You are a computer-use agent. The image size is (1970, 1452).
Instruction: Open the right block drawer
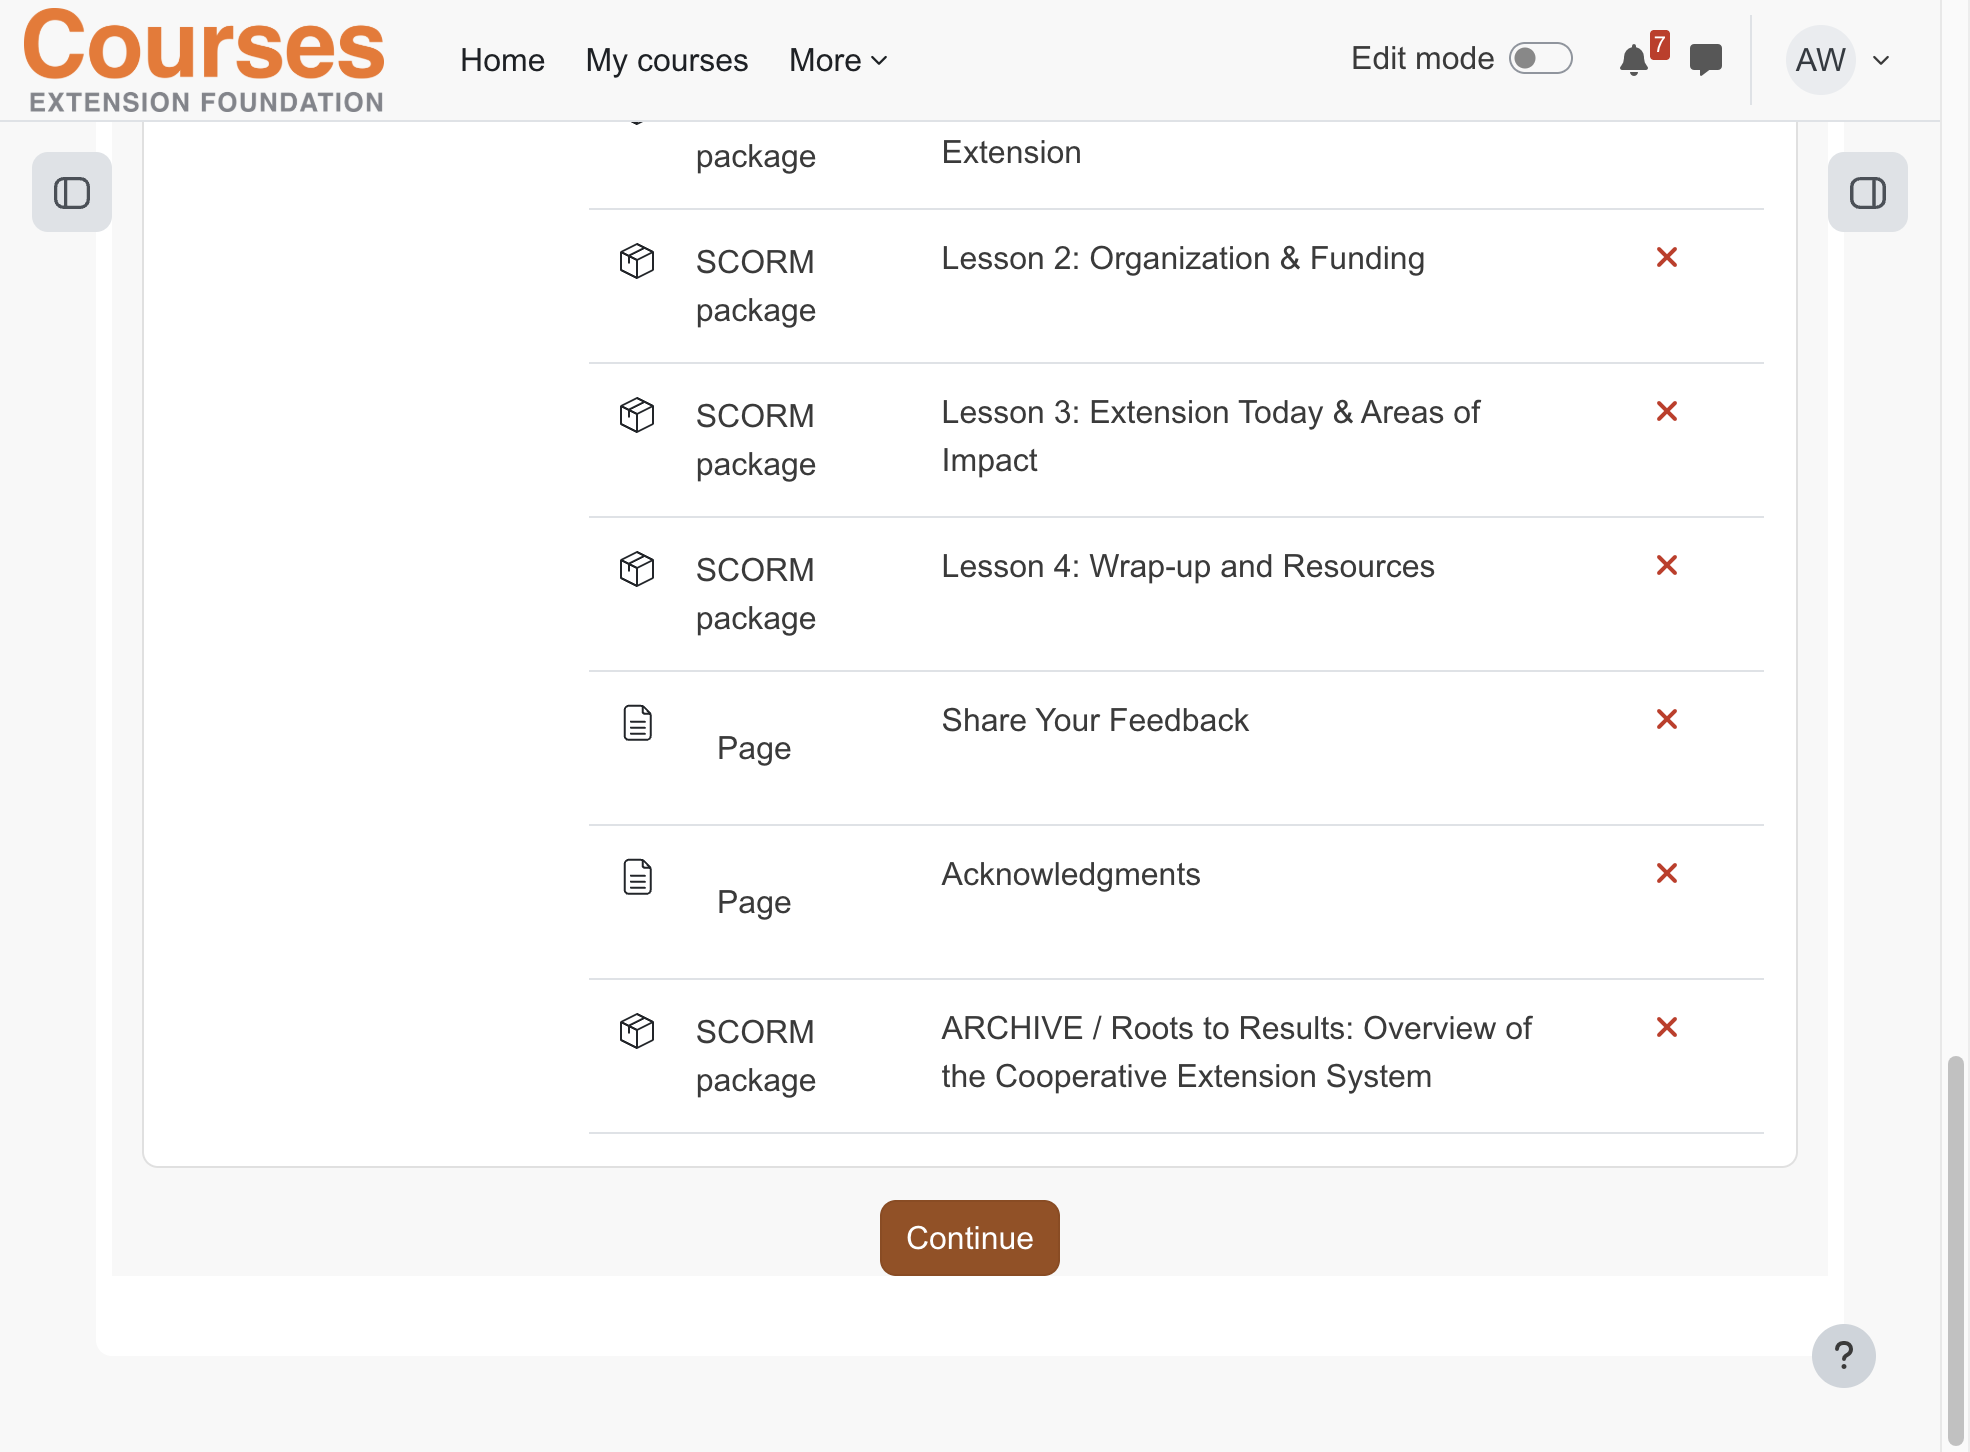pyautogui.click(x=1868, y=192)
